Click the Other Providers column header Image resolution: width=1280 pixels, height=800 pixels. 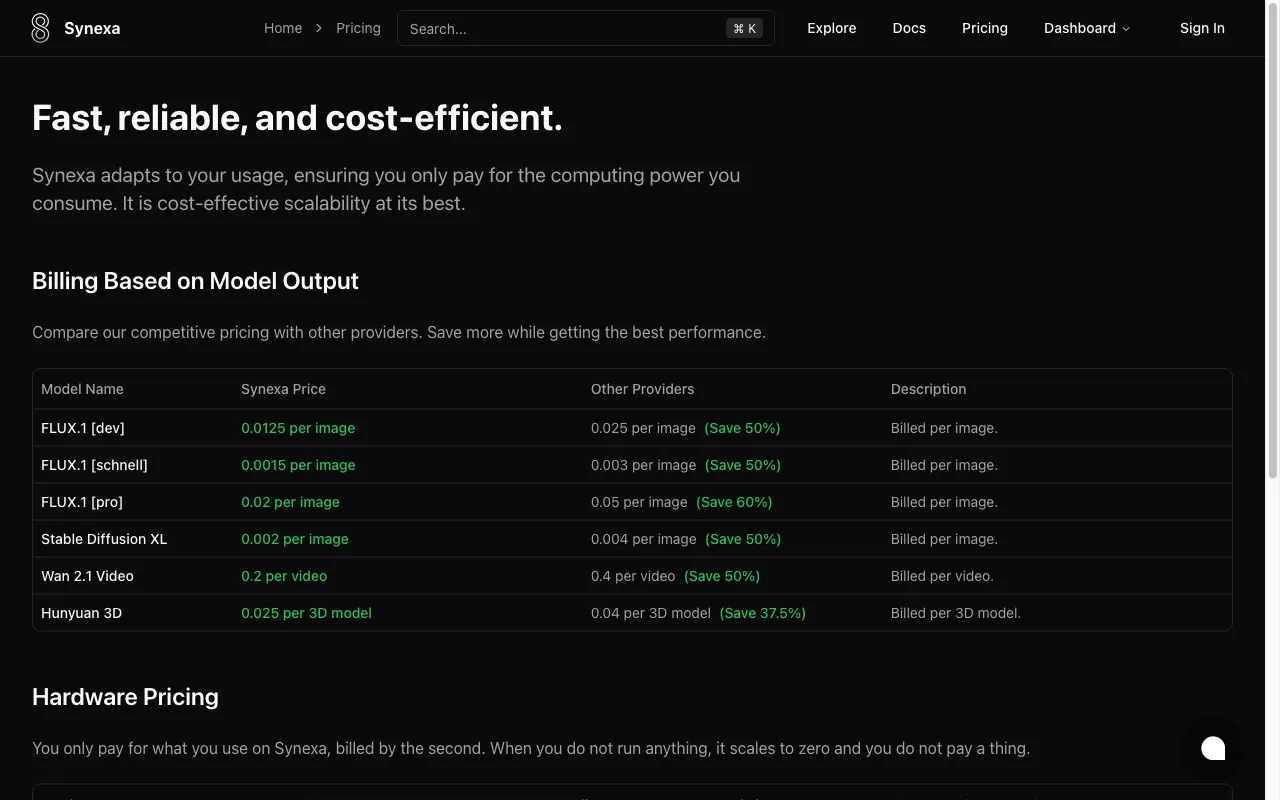point(642,389)
